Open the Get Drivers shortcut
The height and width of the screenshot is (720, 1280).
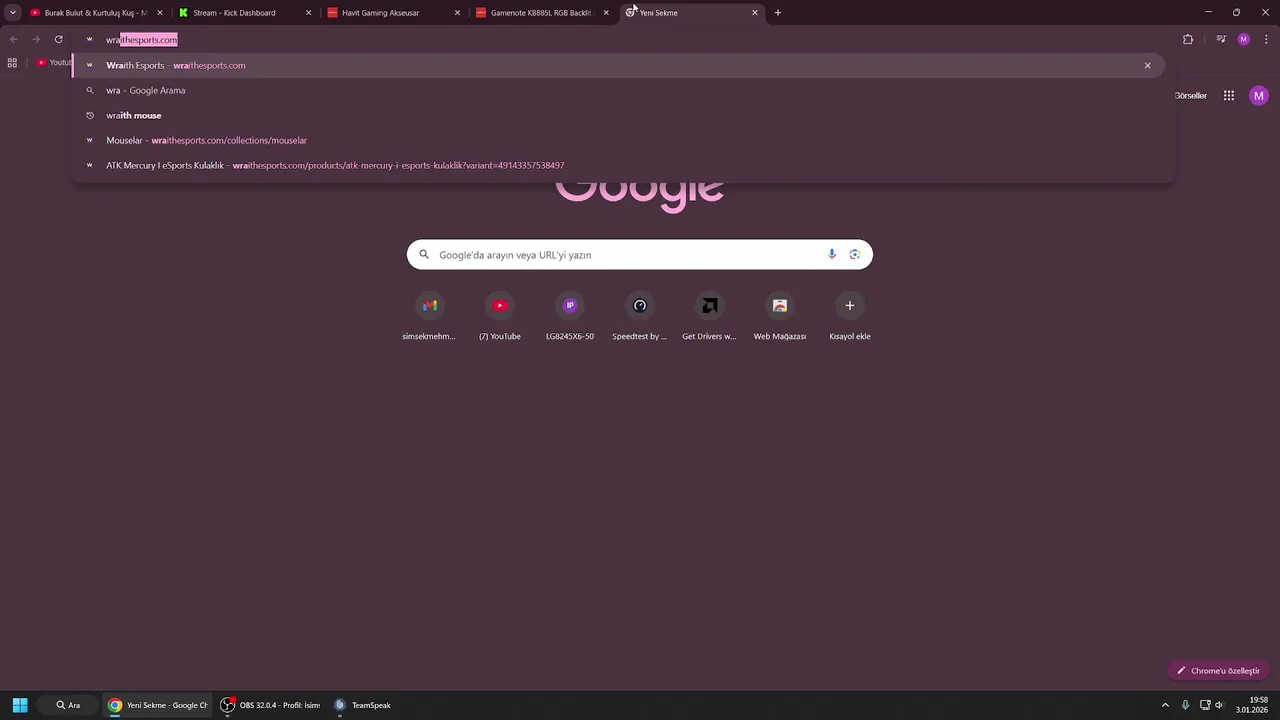tap(709, 317)
